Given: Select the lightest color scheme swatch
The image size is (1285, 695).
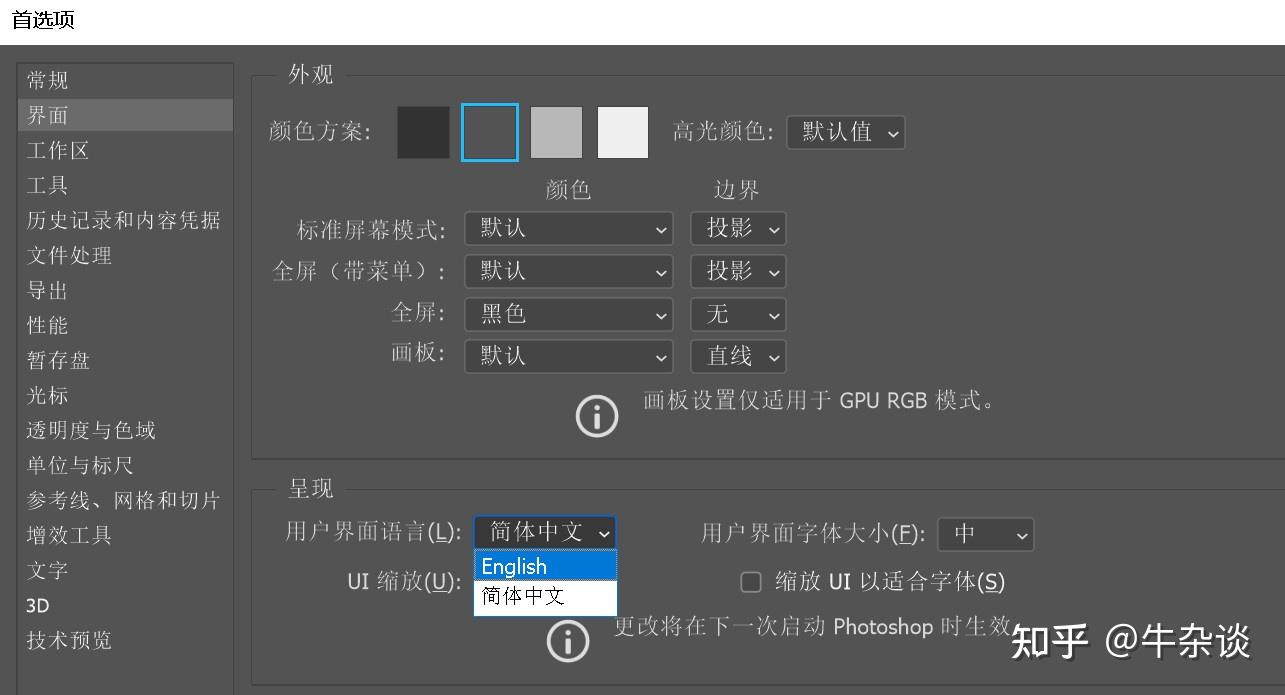Looking at the screenshot, I should (622, 131).
